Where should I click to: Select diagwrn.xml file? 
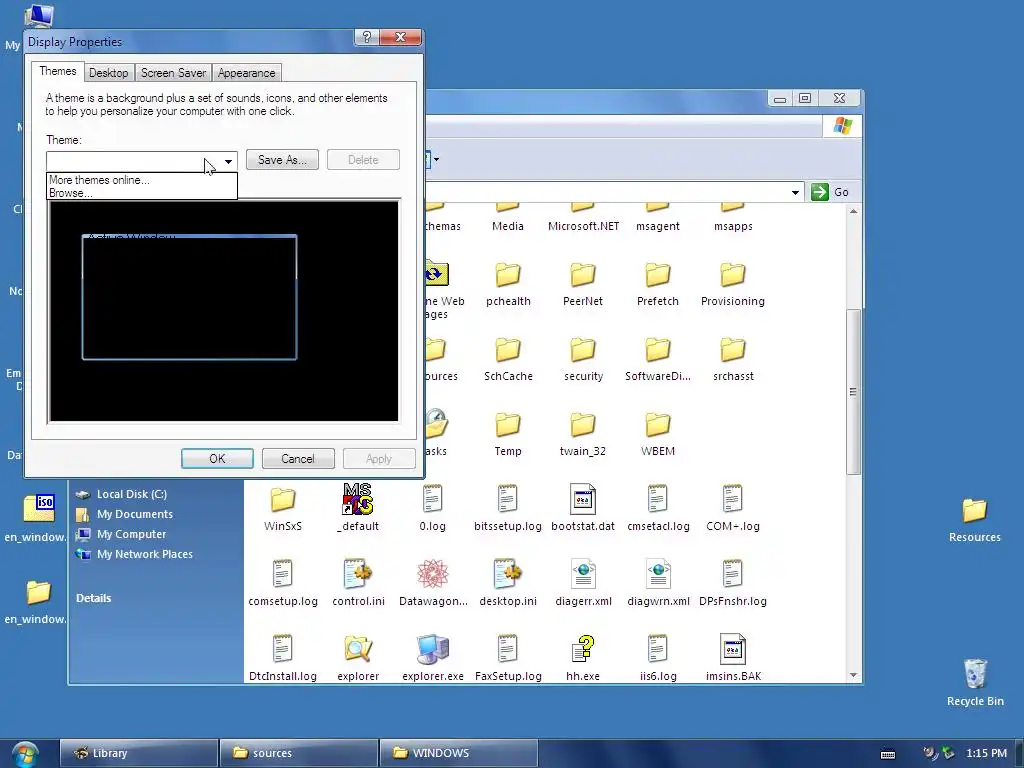pyautogui.click(x=658, y=584)
